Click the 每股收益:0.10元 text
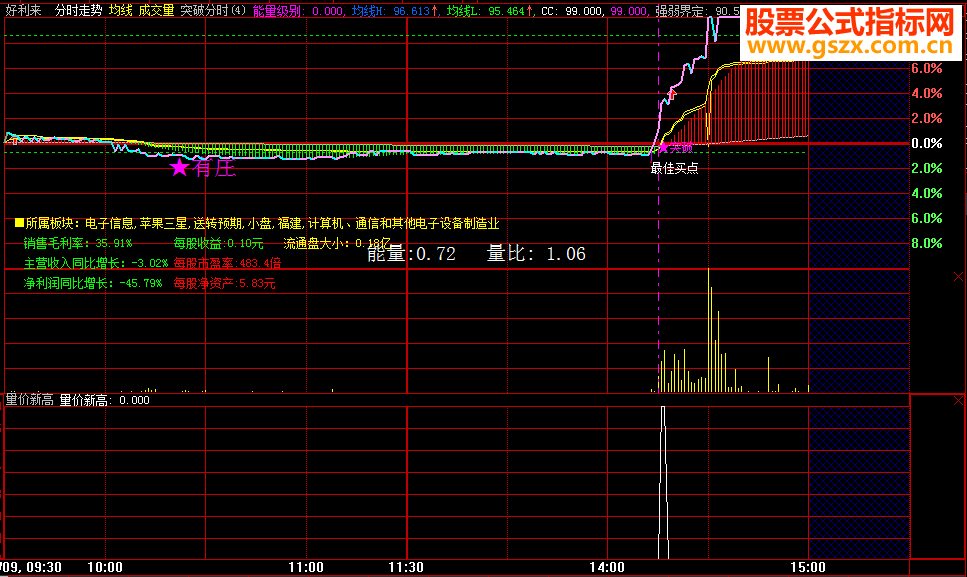 click(218, 243)
